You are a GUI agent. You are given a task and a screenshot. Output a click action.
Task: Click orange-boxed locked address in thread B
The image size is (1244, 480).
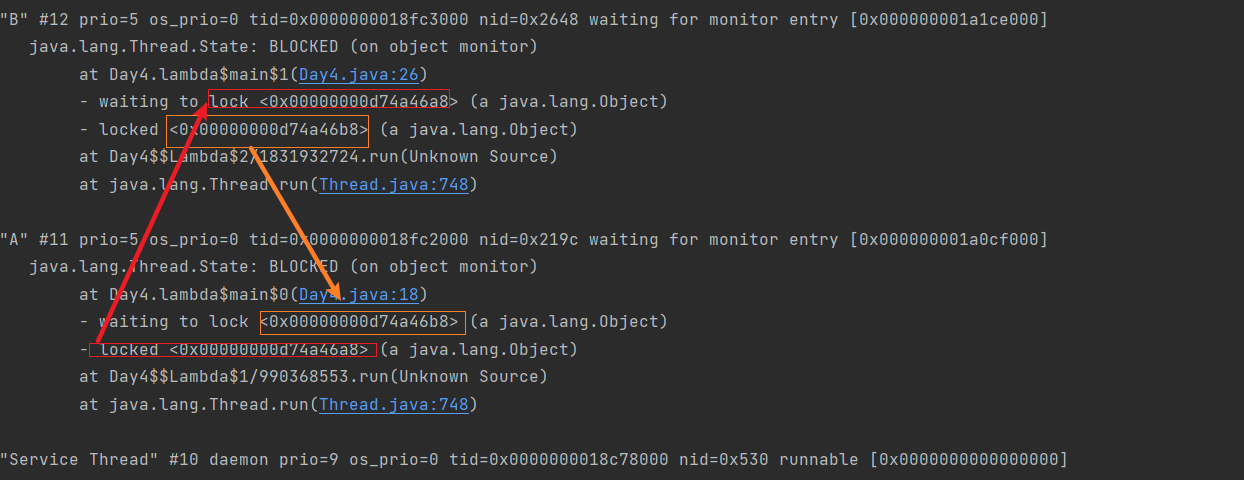click(x=269, y=130)
